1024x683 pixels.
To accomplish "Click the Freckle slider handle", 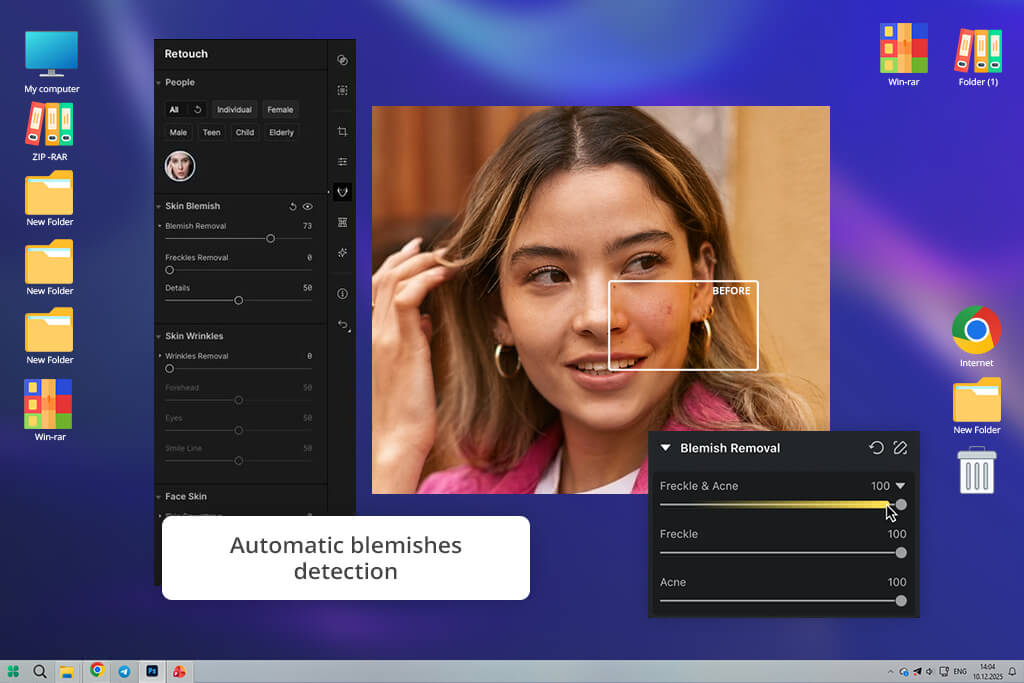I will [901, 553].
